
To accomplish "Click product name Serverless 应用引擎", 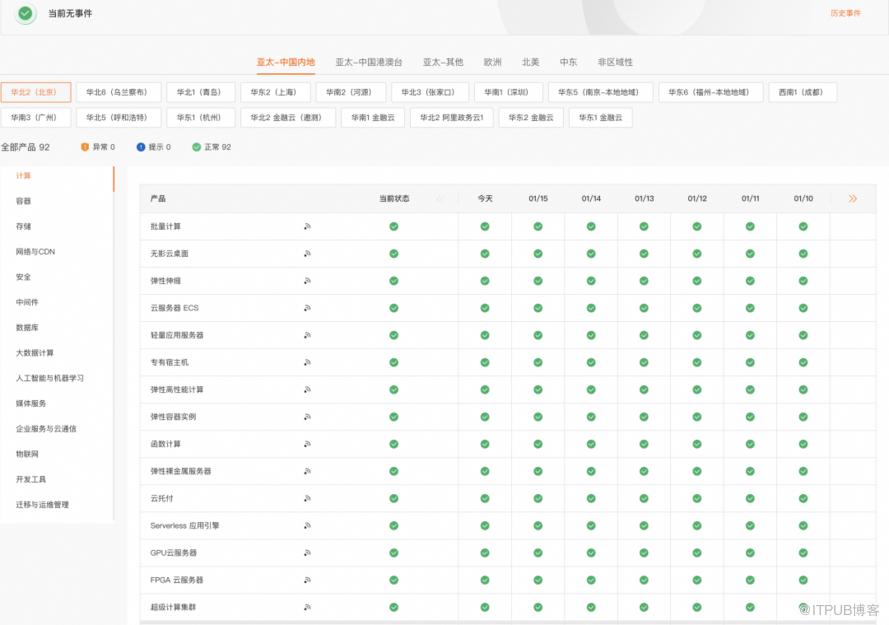I will [x=184, y=526].
